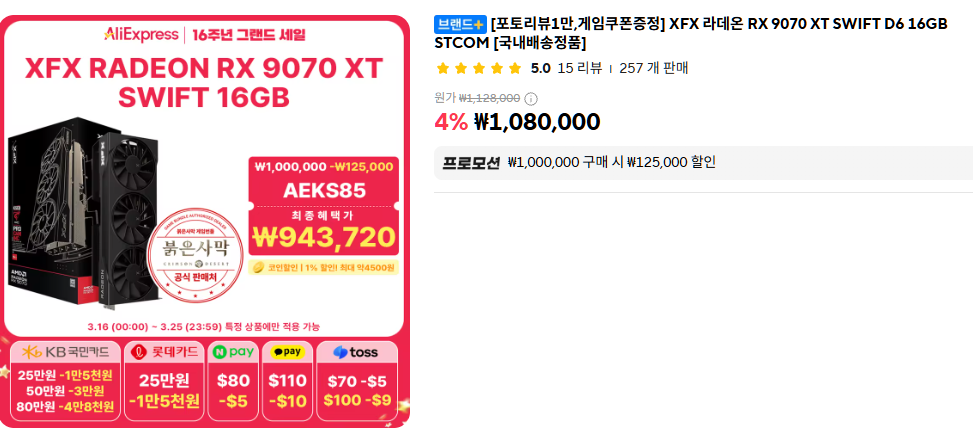Click the toss logo

pos(355,352)
